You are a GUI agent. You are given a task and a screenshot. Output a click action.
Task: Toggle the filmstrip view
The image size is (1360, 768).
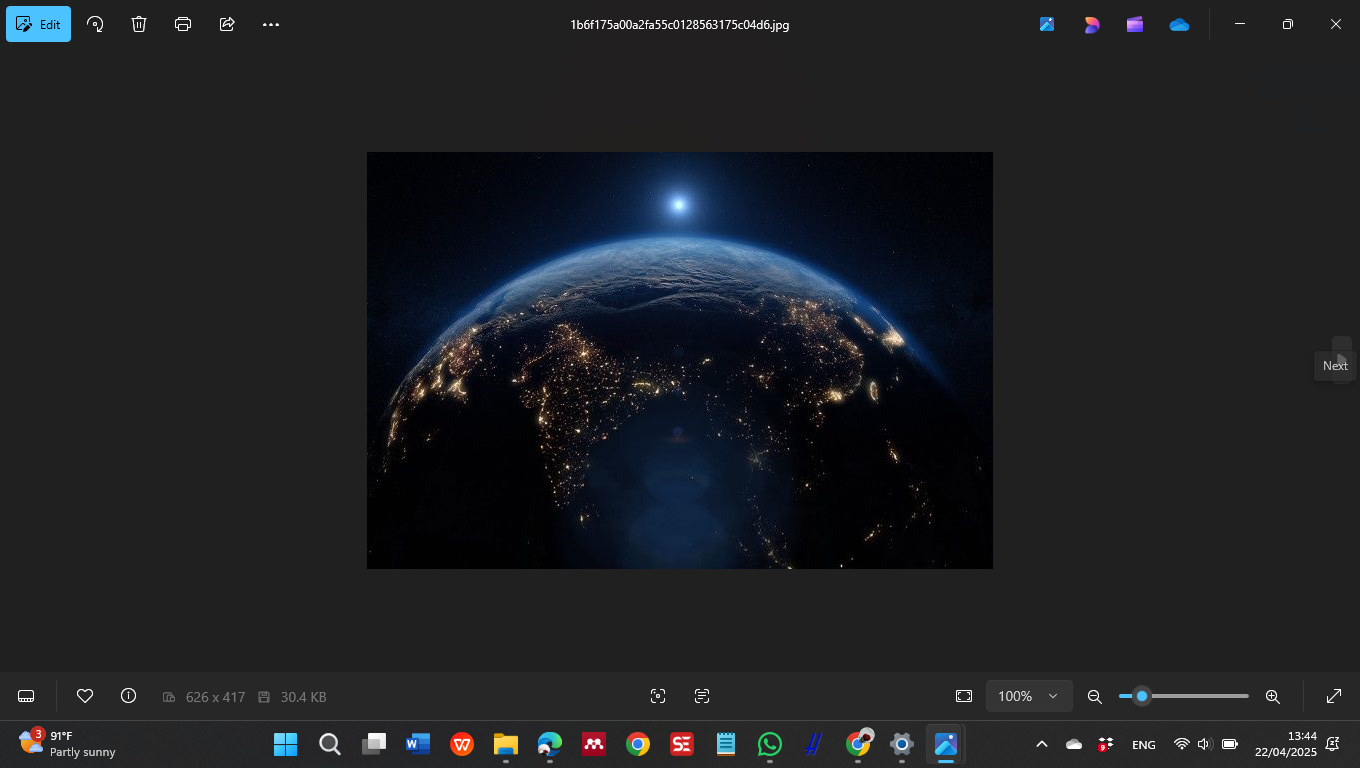[x=27, y=696]
